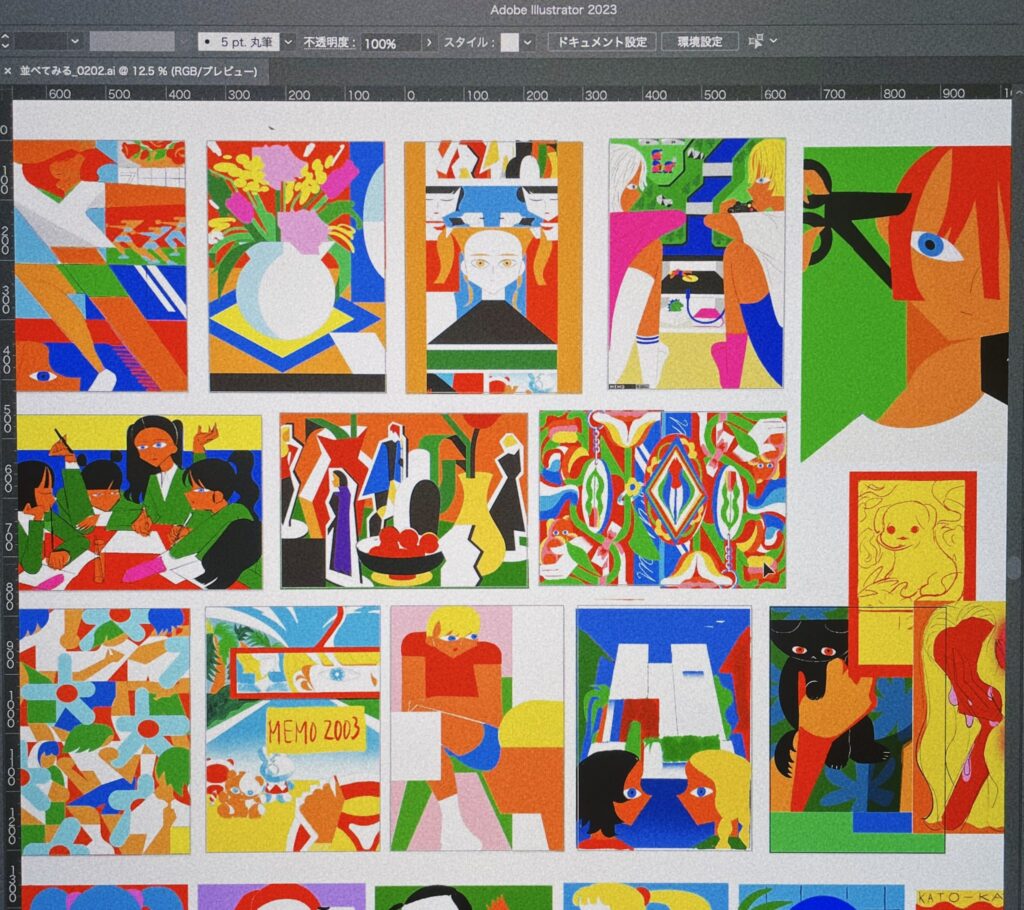Close the 並べてみる_0202.ai document tab

click(8, 71)
